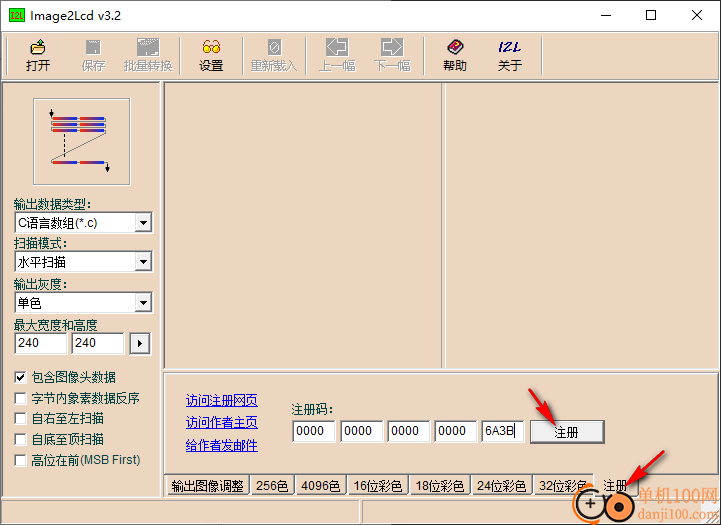The width and height of the screenshot is (721, 525).
Task: Open the 访问作者主页 link
Action: 222,422
